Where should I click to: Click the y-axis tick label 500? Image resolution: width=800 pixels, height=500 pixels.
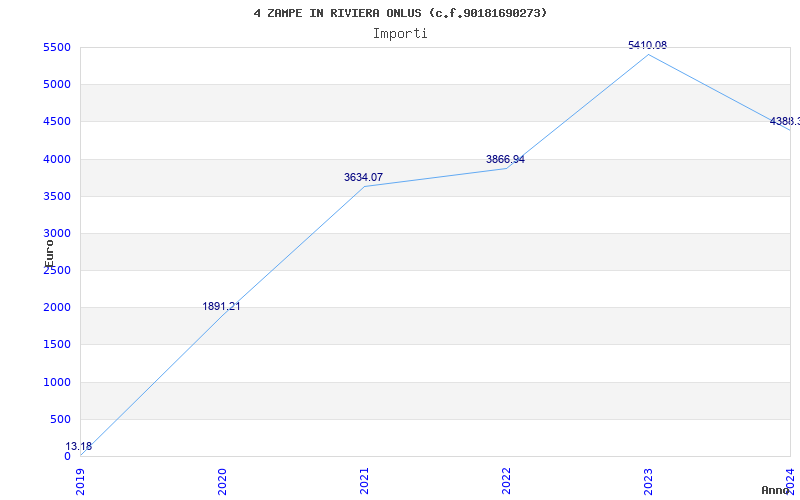60,419
